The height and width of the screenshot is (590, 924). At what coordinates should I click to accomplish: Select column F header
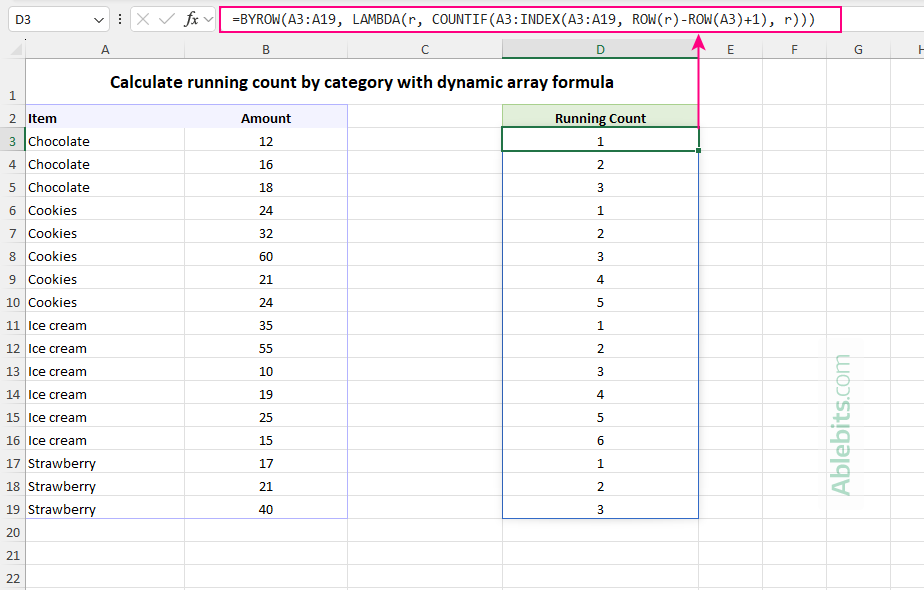[794, 50]
